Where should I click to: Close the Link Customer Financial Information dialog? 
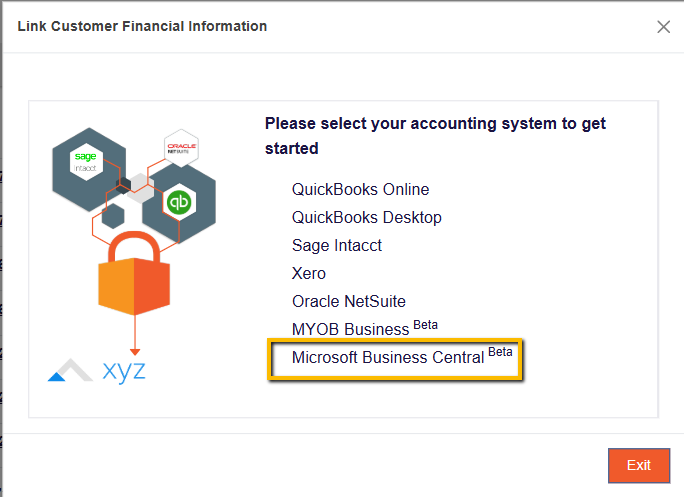(x=663, y=27)
